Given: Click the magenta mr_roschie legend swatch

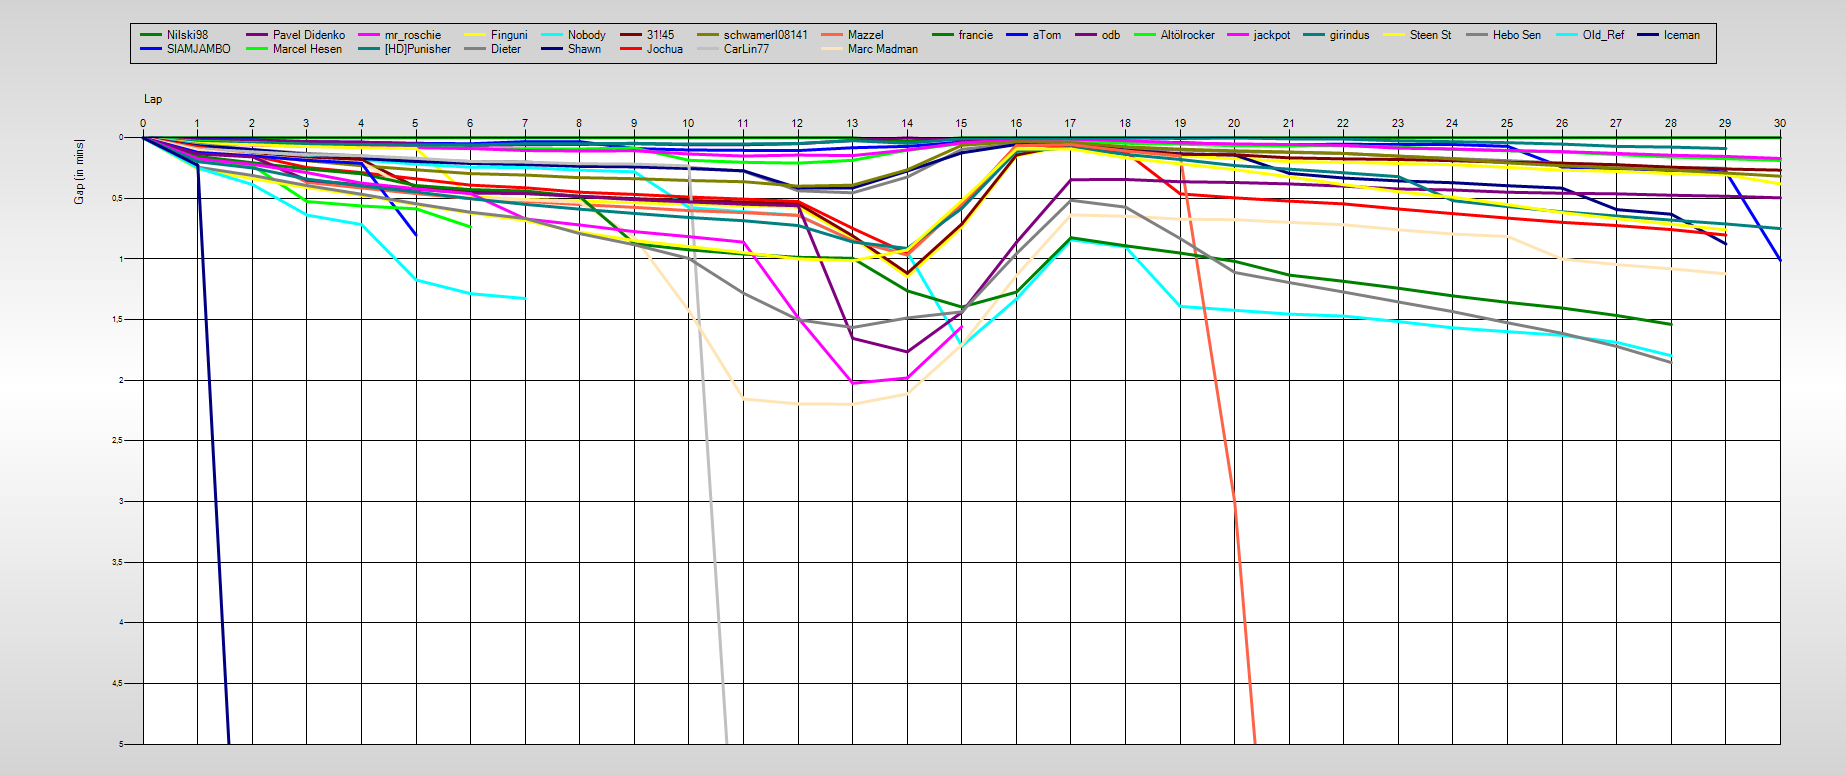Looking at the screenshot, I should [369, 35].
